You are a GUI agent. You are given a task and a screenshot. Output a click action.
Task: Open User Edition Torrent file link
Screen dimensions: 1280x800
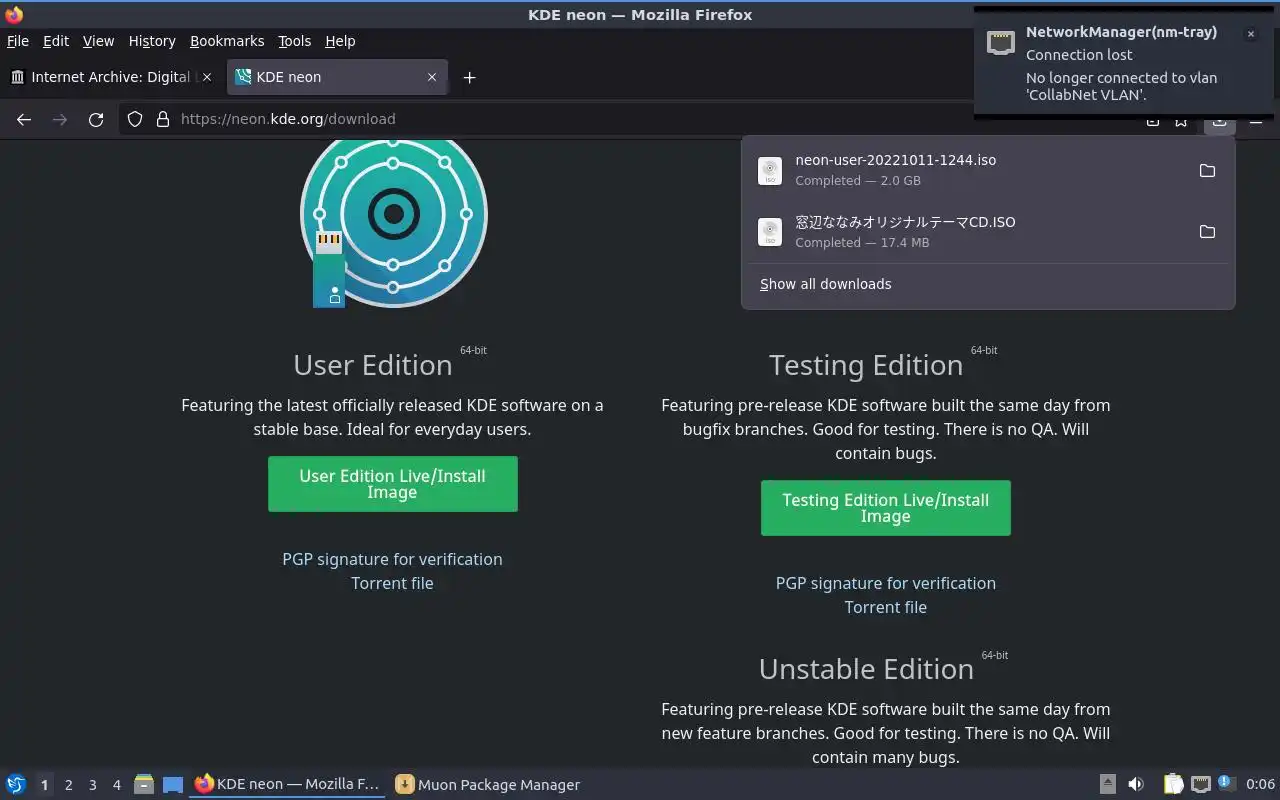tap(392, 583)
